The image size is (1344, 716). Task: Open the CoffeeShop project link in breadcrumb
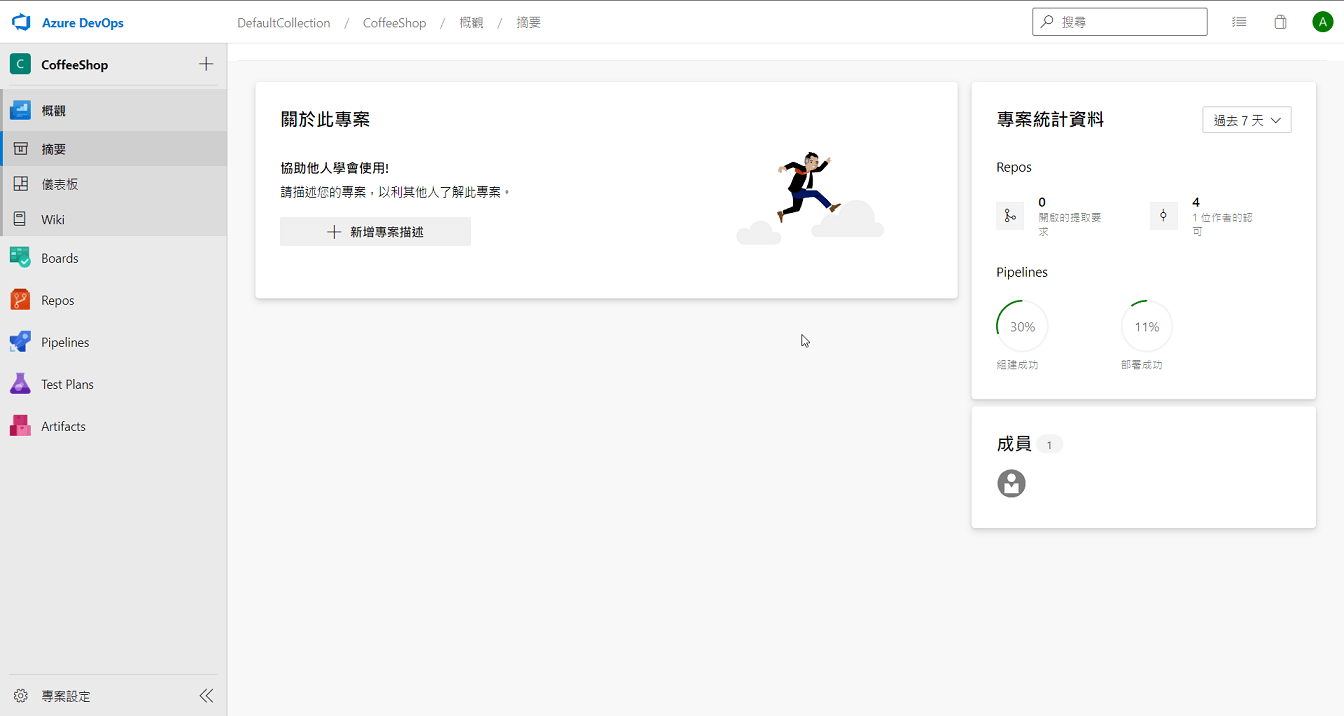click(394, 21)
